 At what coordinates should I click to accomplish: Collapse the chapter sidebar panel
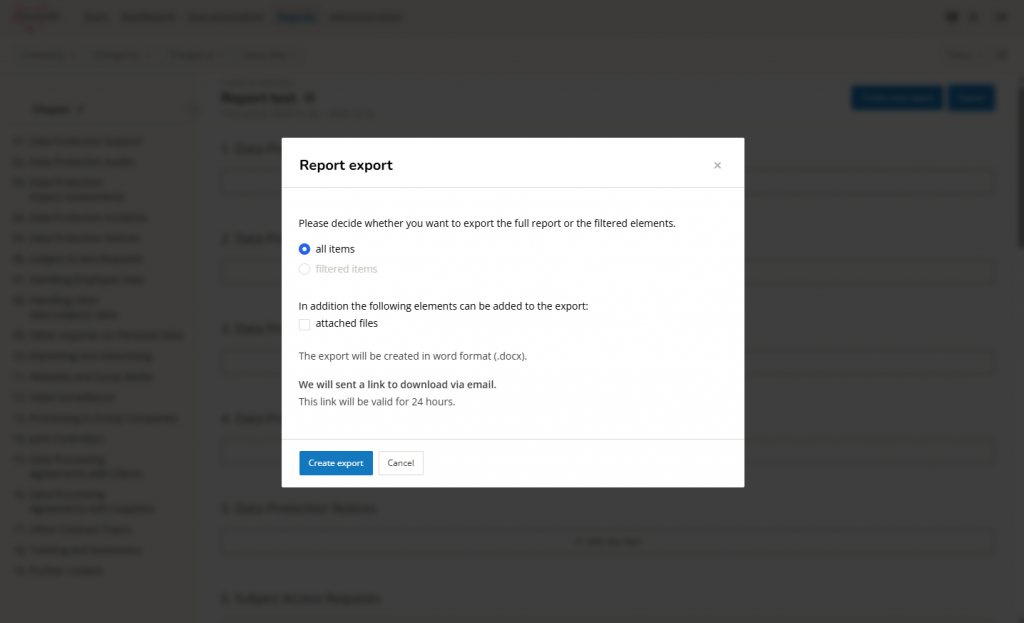click(193, 111)
